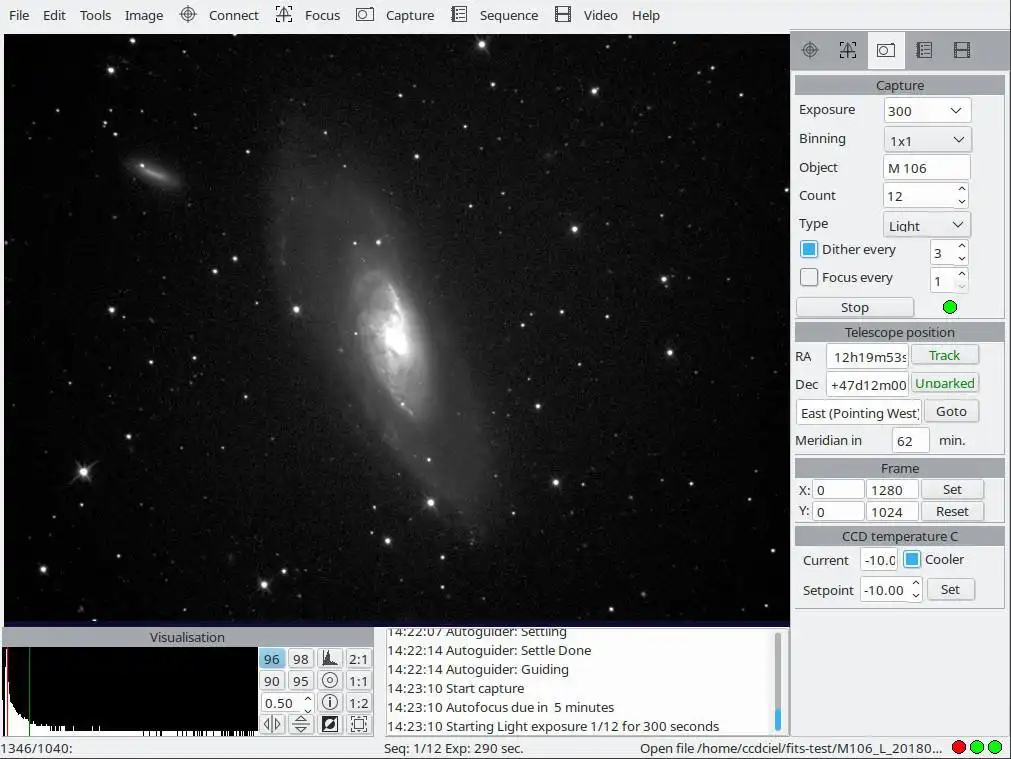Screen dimensions: 1011x759
Task: Switch to the Focus tab icon in side panel
Action: click(x=848, y=50)
